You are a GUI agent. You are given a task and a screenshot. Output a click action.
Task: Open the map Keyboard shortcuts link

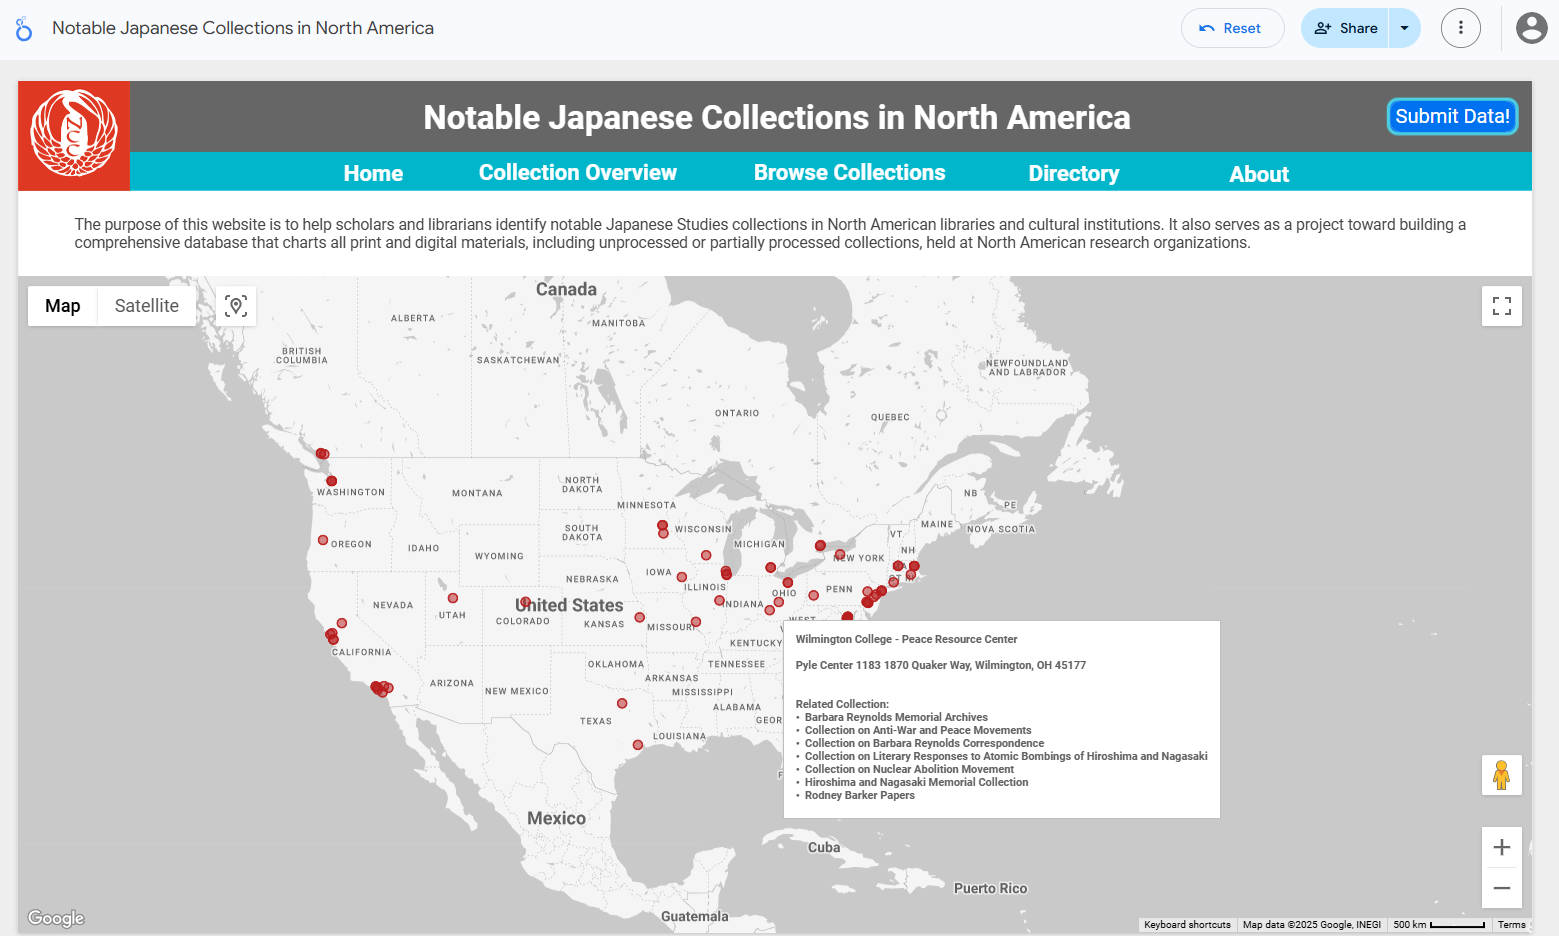tap(1187, 925)
